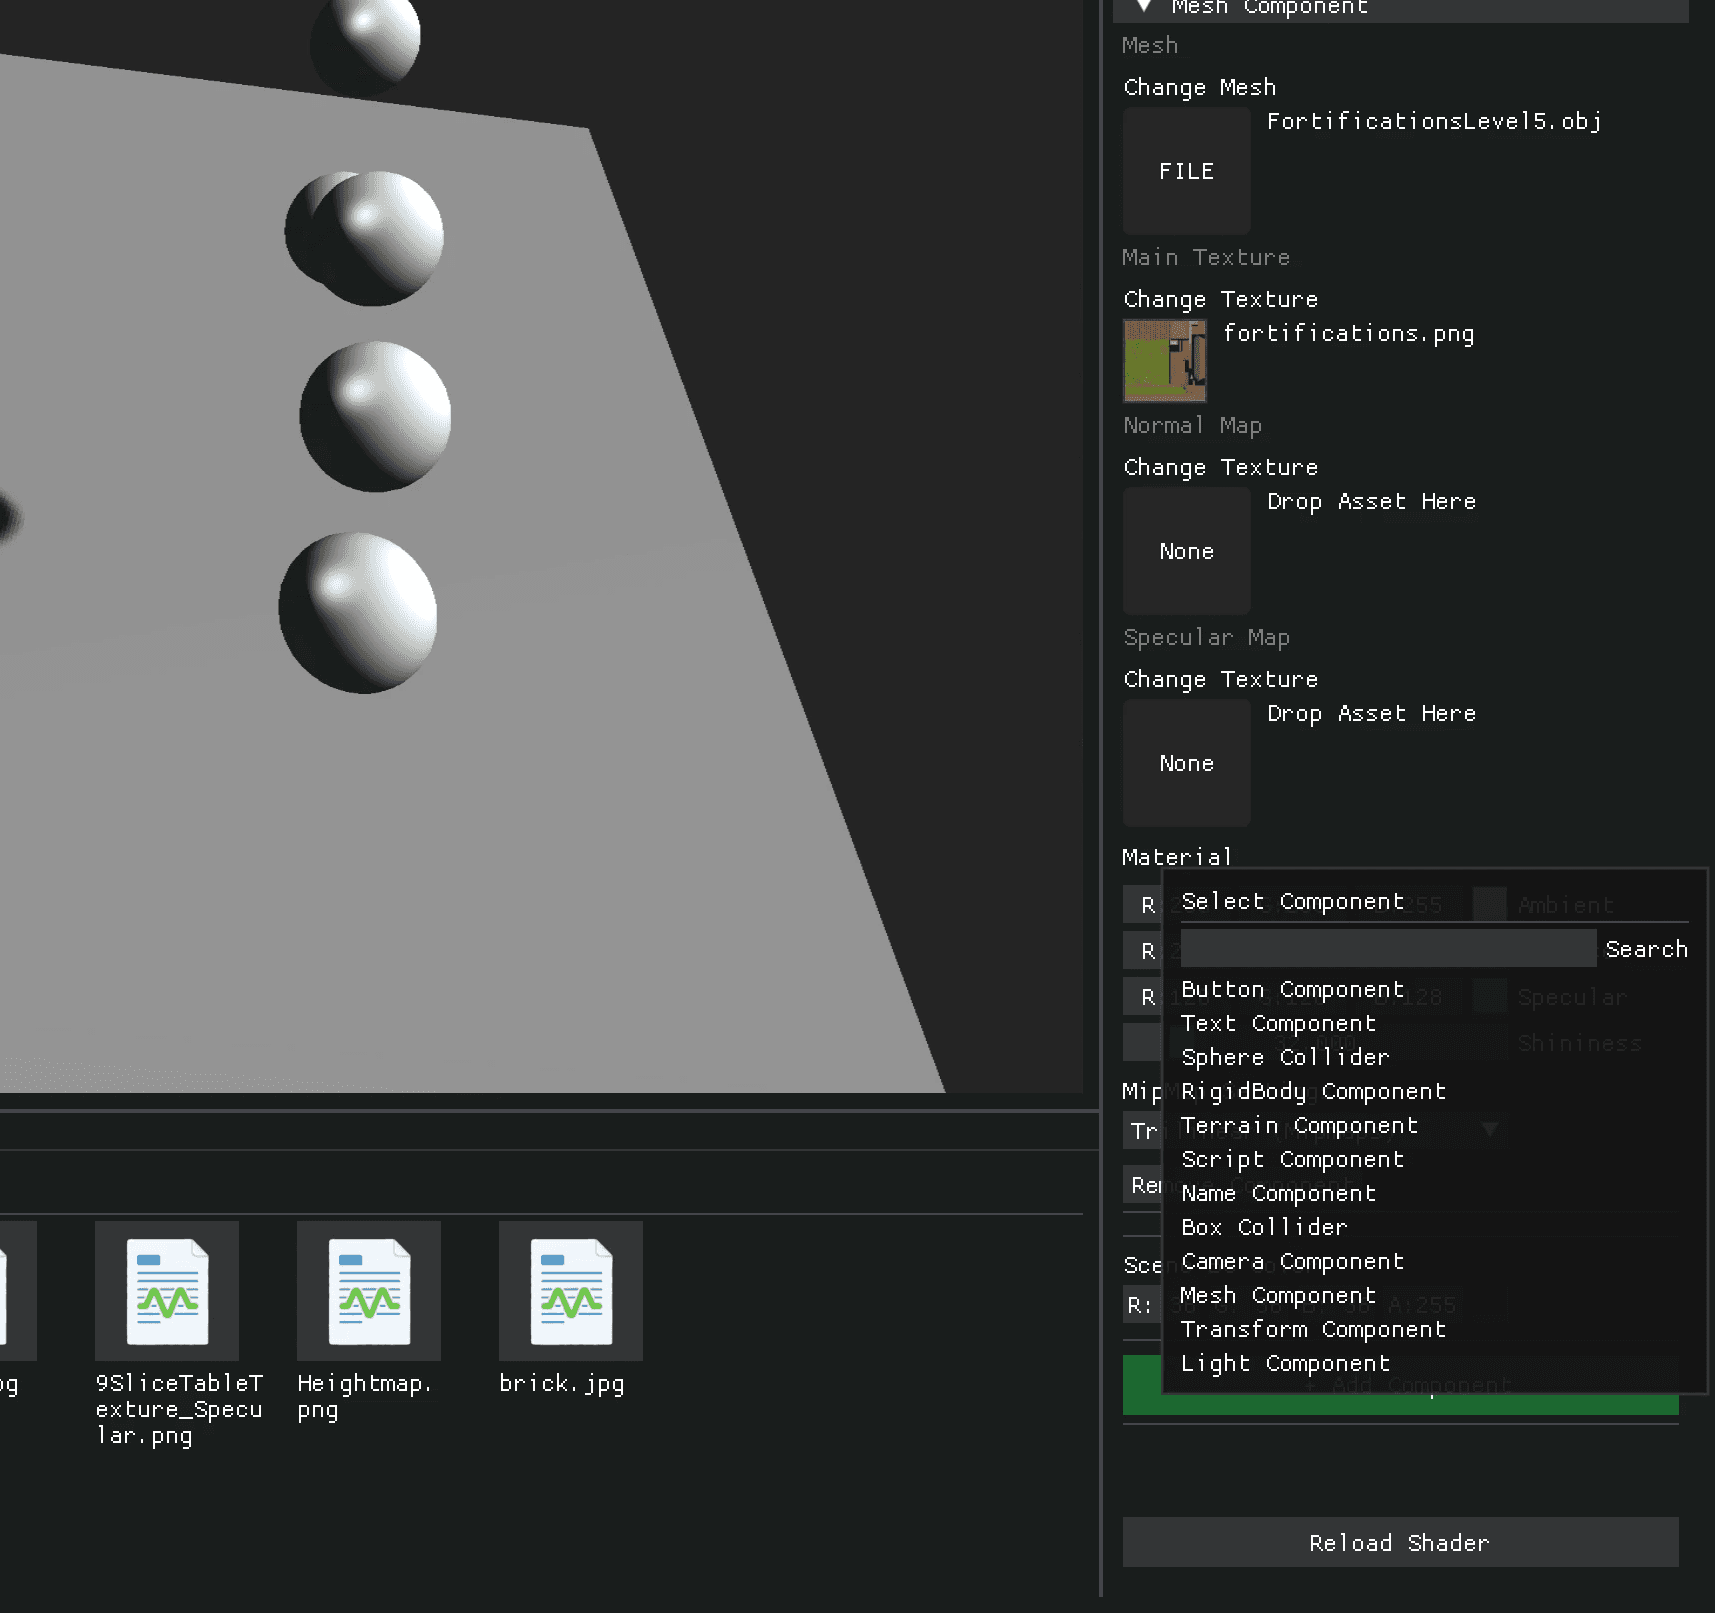Add Box Collider from the popup list
The image size is (1715, 1613).
pos(1264,1227)
